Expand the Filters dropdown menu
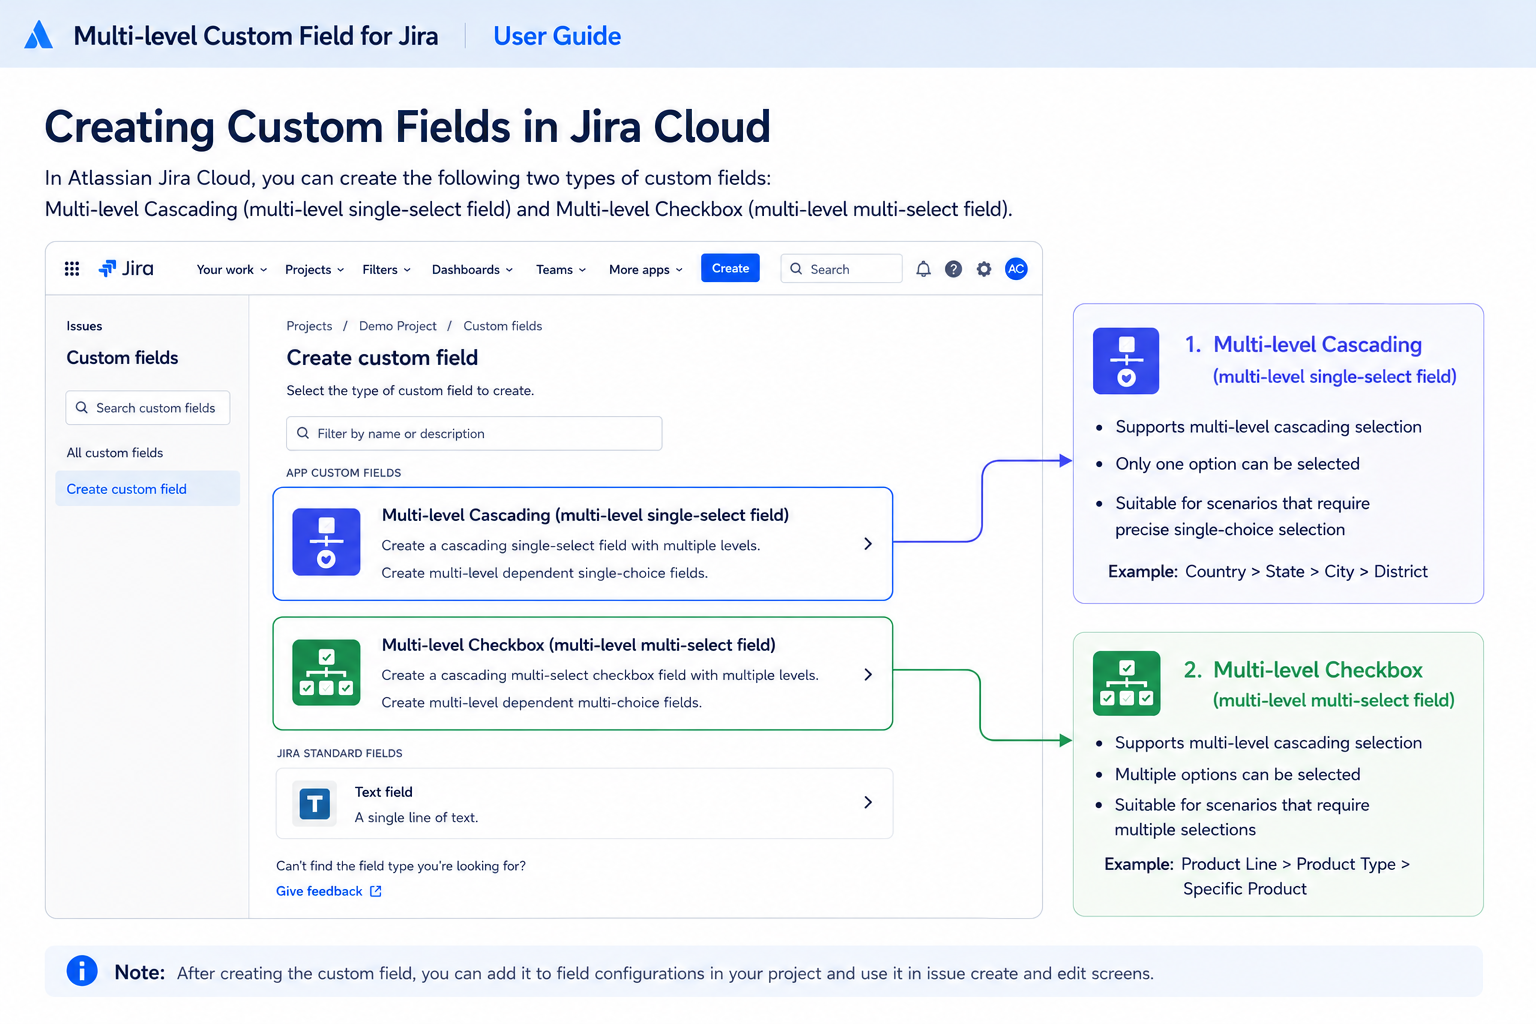The width and height of the screenshot is (1536, 1024). click(386, 269)
